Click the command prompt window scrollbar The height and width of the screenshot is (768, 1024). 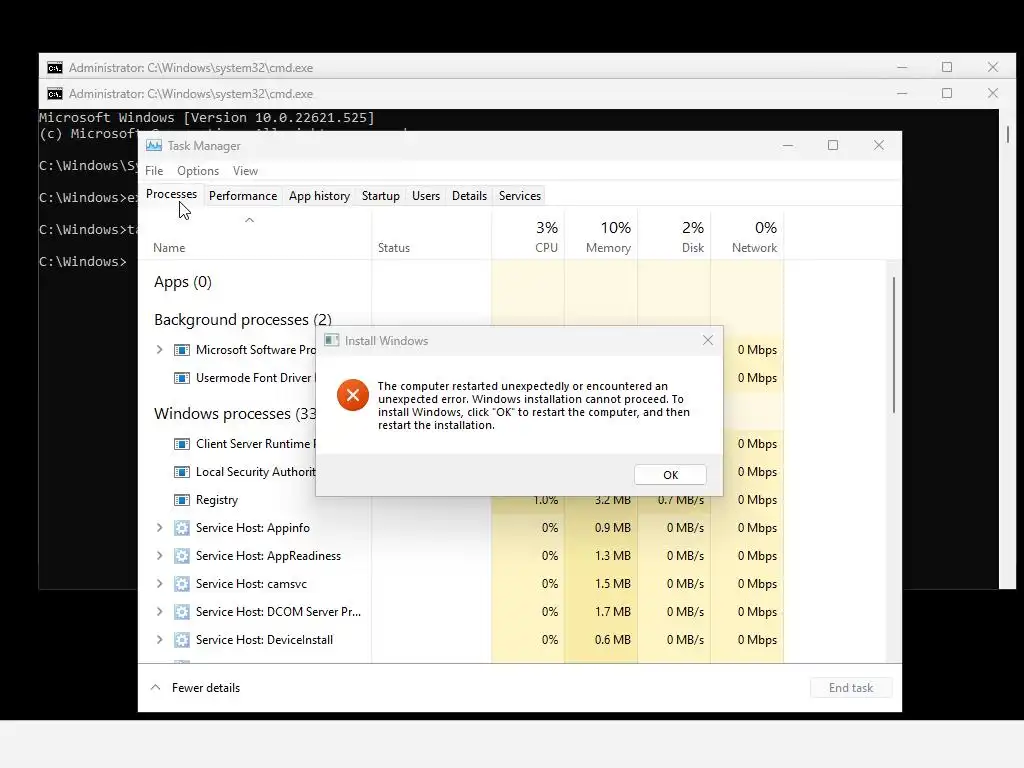1008,134
